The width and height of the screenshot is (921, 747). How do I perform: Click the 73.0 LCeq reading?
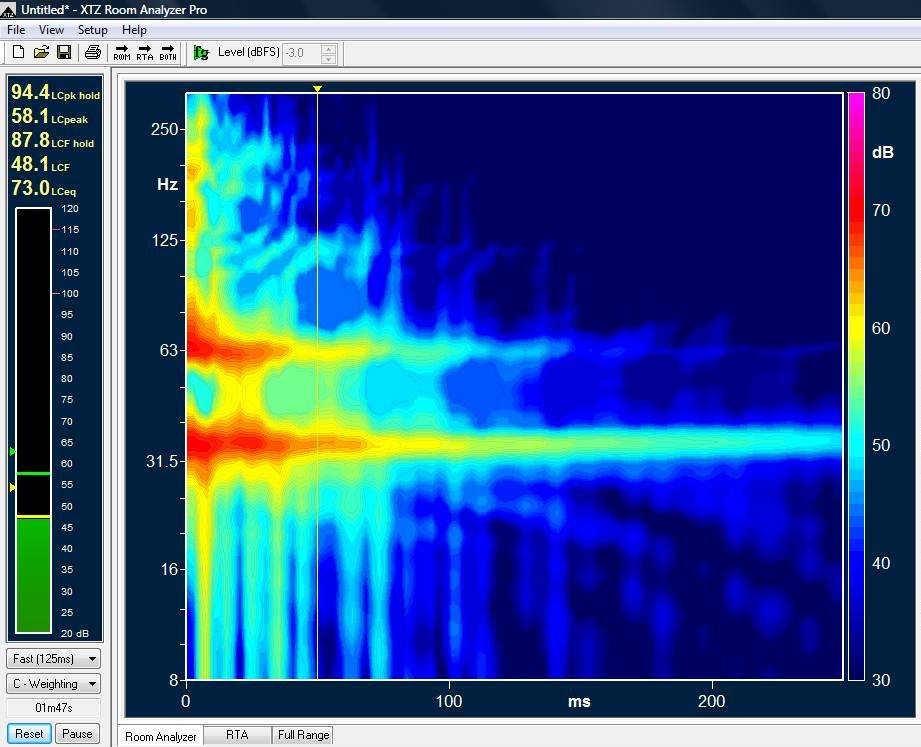click(43, 189)
